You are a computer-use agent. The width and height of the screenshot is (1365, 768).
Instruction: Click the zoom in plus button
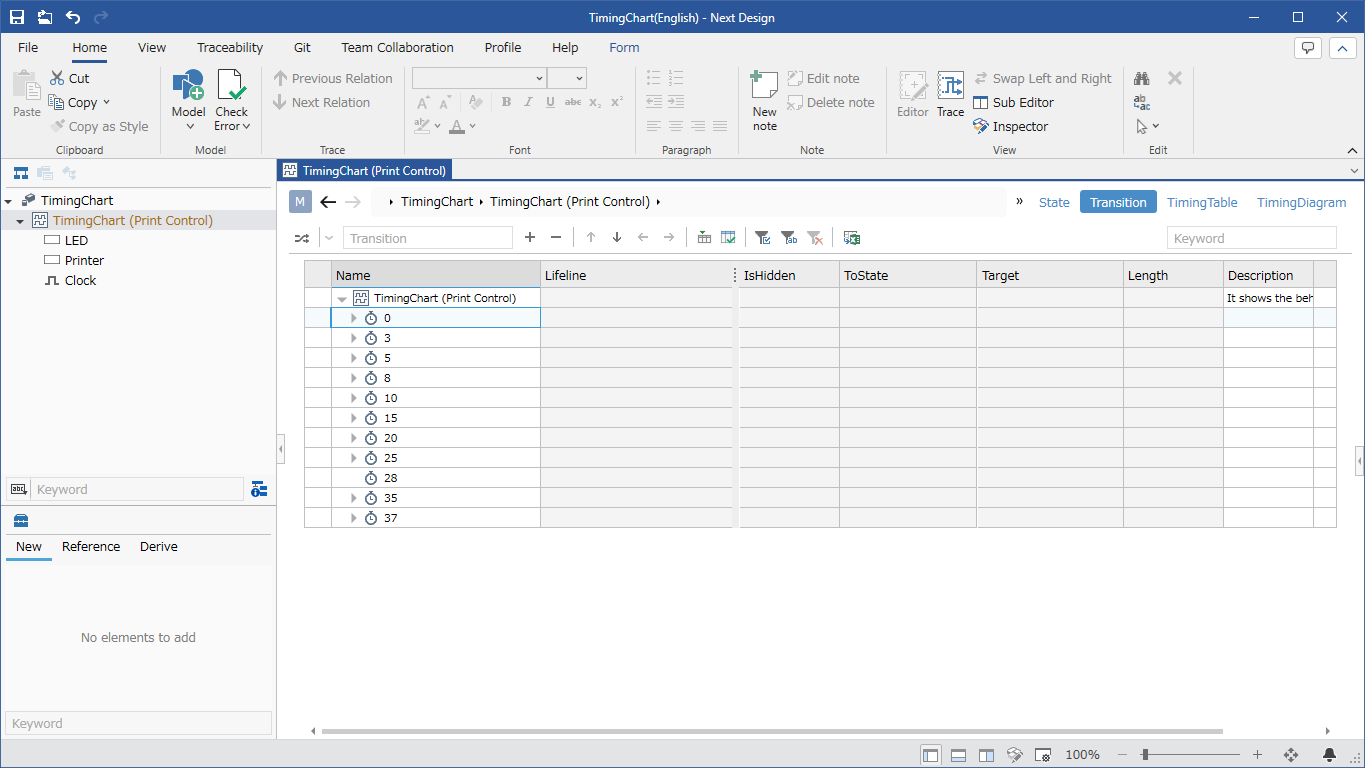point(1257,755)
